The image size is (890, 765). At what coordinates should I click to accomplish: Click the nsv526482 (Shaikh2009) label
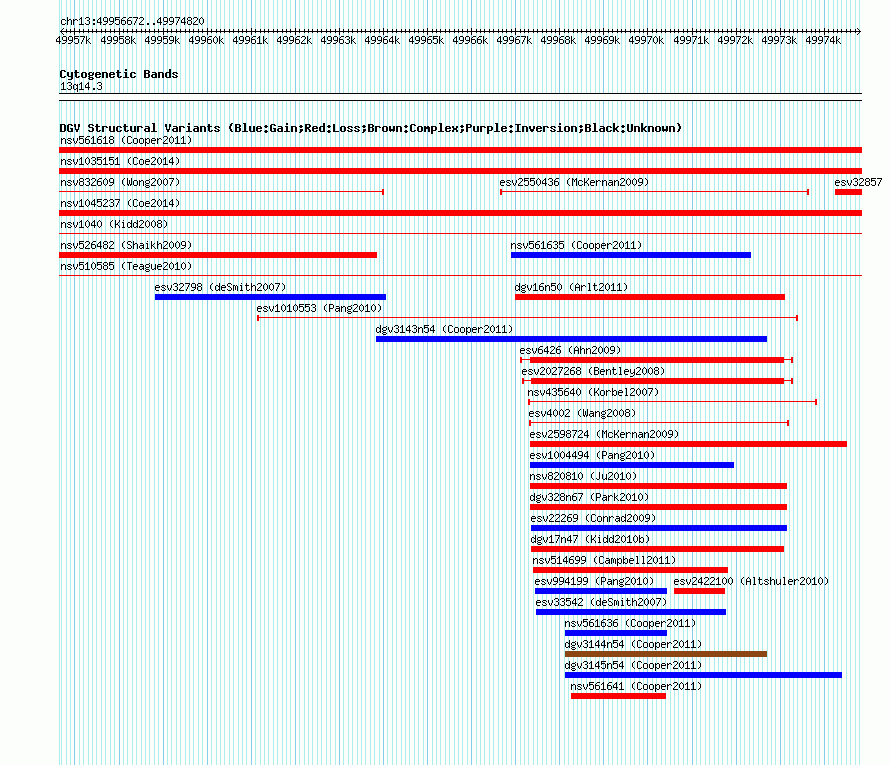point(126,245)
